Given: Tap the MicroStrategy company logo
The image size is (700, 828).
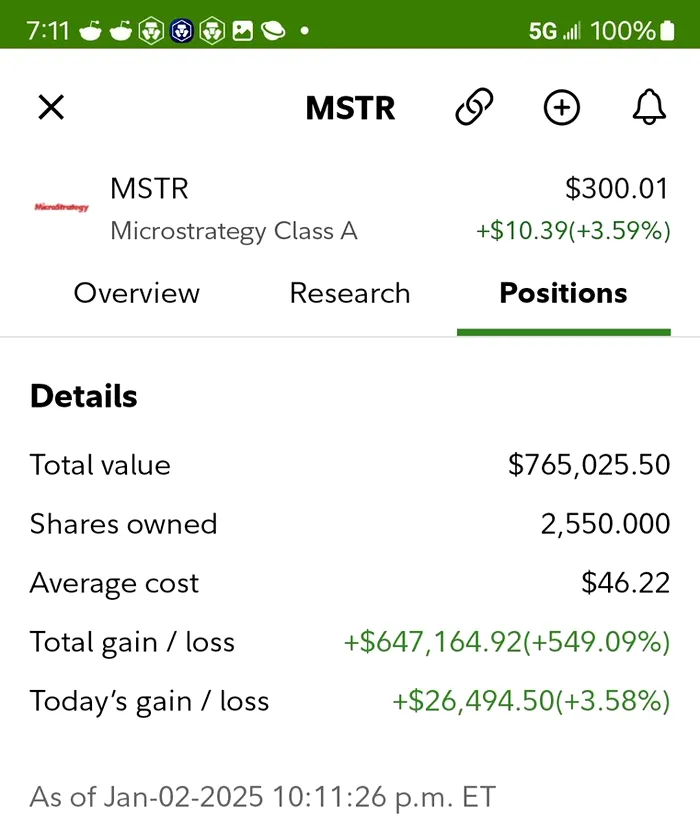Looking at the screenshot, I should [62, 207].
